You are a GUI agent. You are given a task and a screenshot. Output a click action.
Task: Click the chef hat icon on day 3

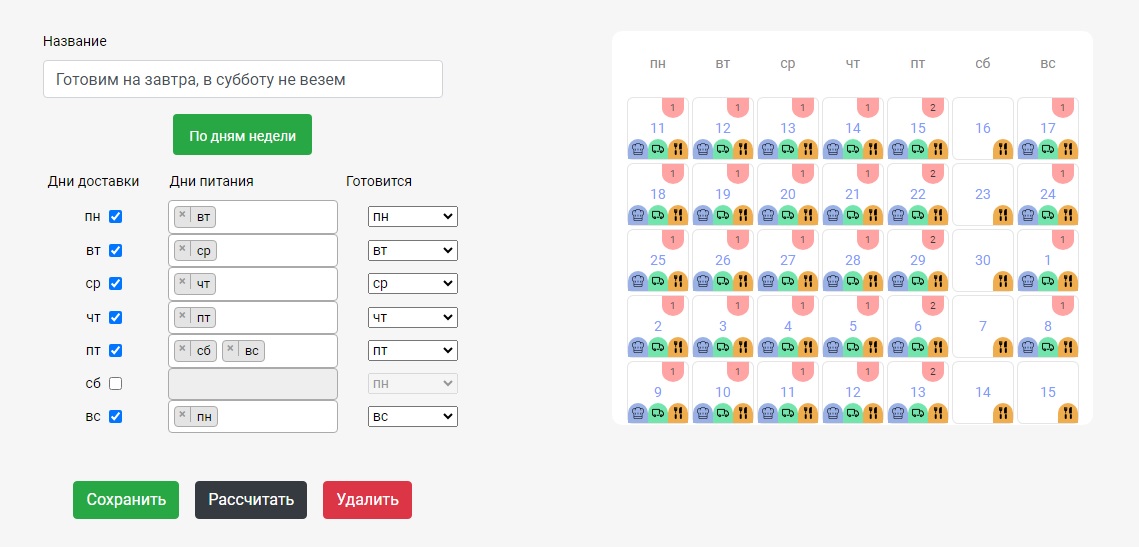point(702,346)
